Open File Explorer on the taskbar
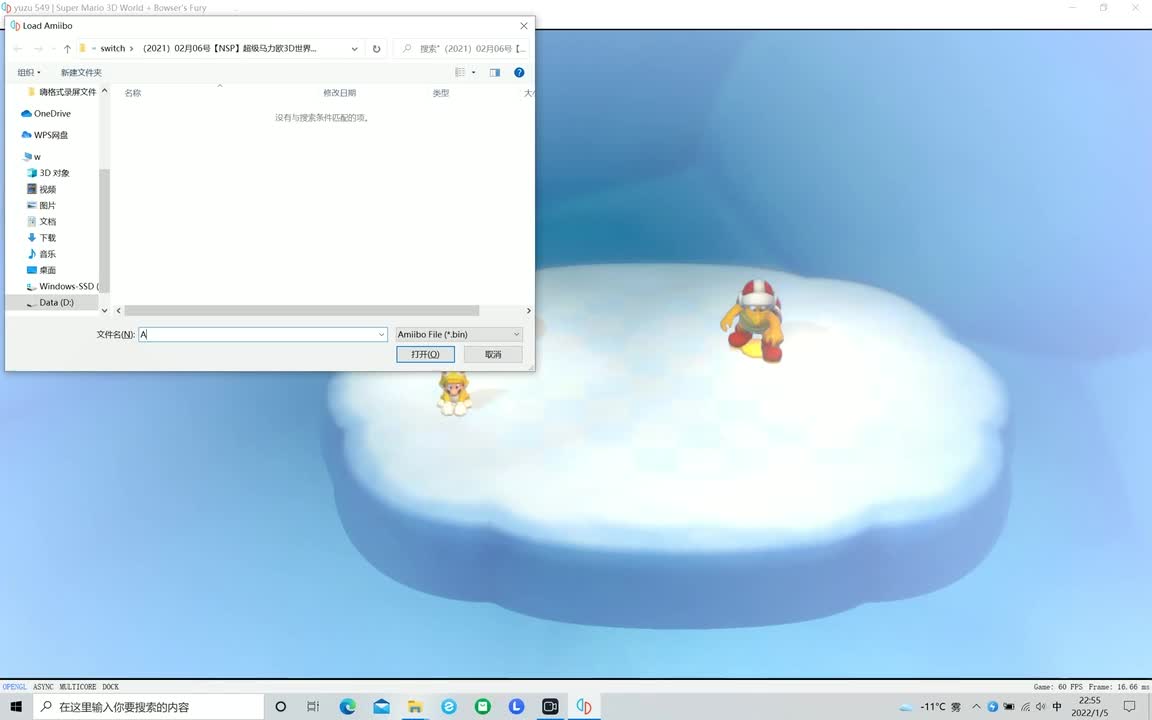 pos(415,707)
